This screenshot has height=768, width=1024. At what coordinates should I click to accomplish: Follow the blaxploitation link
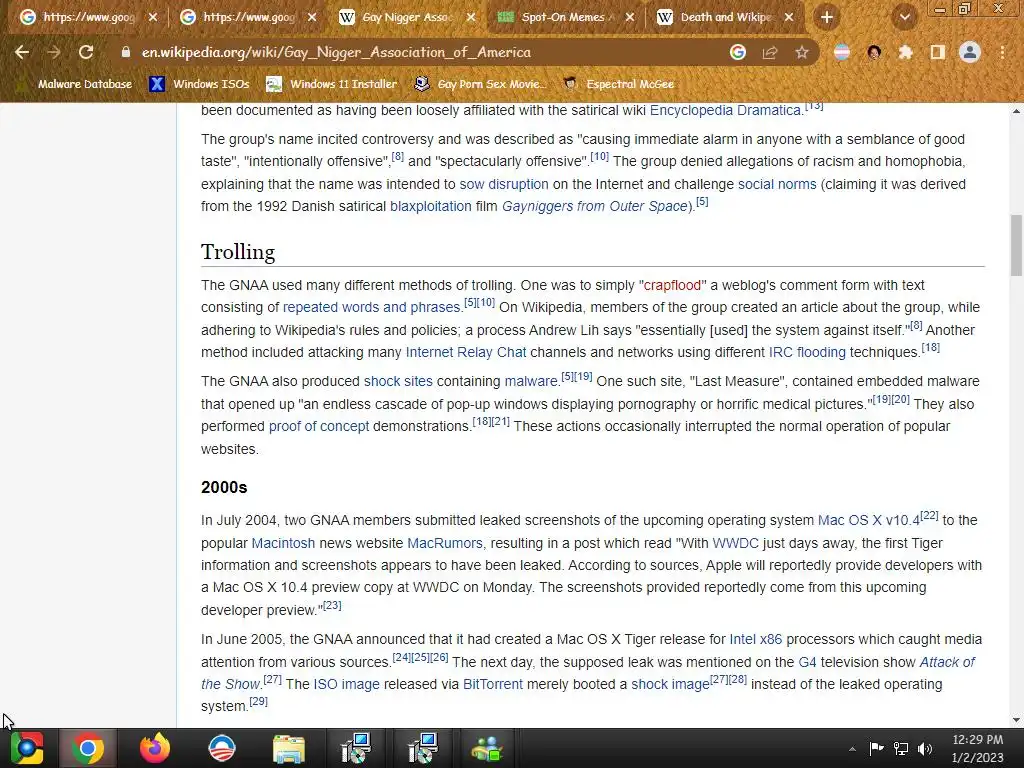(430, 206)
